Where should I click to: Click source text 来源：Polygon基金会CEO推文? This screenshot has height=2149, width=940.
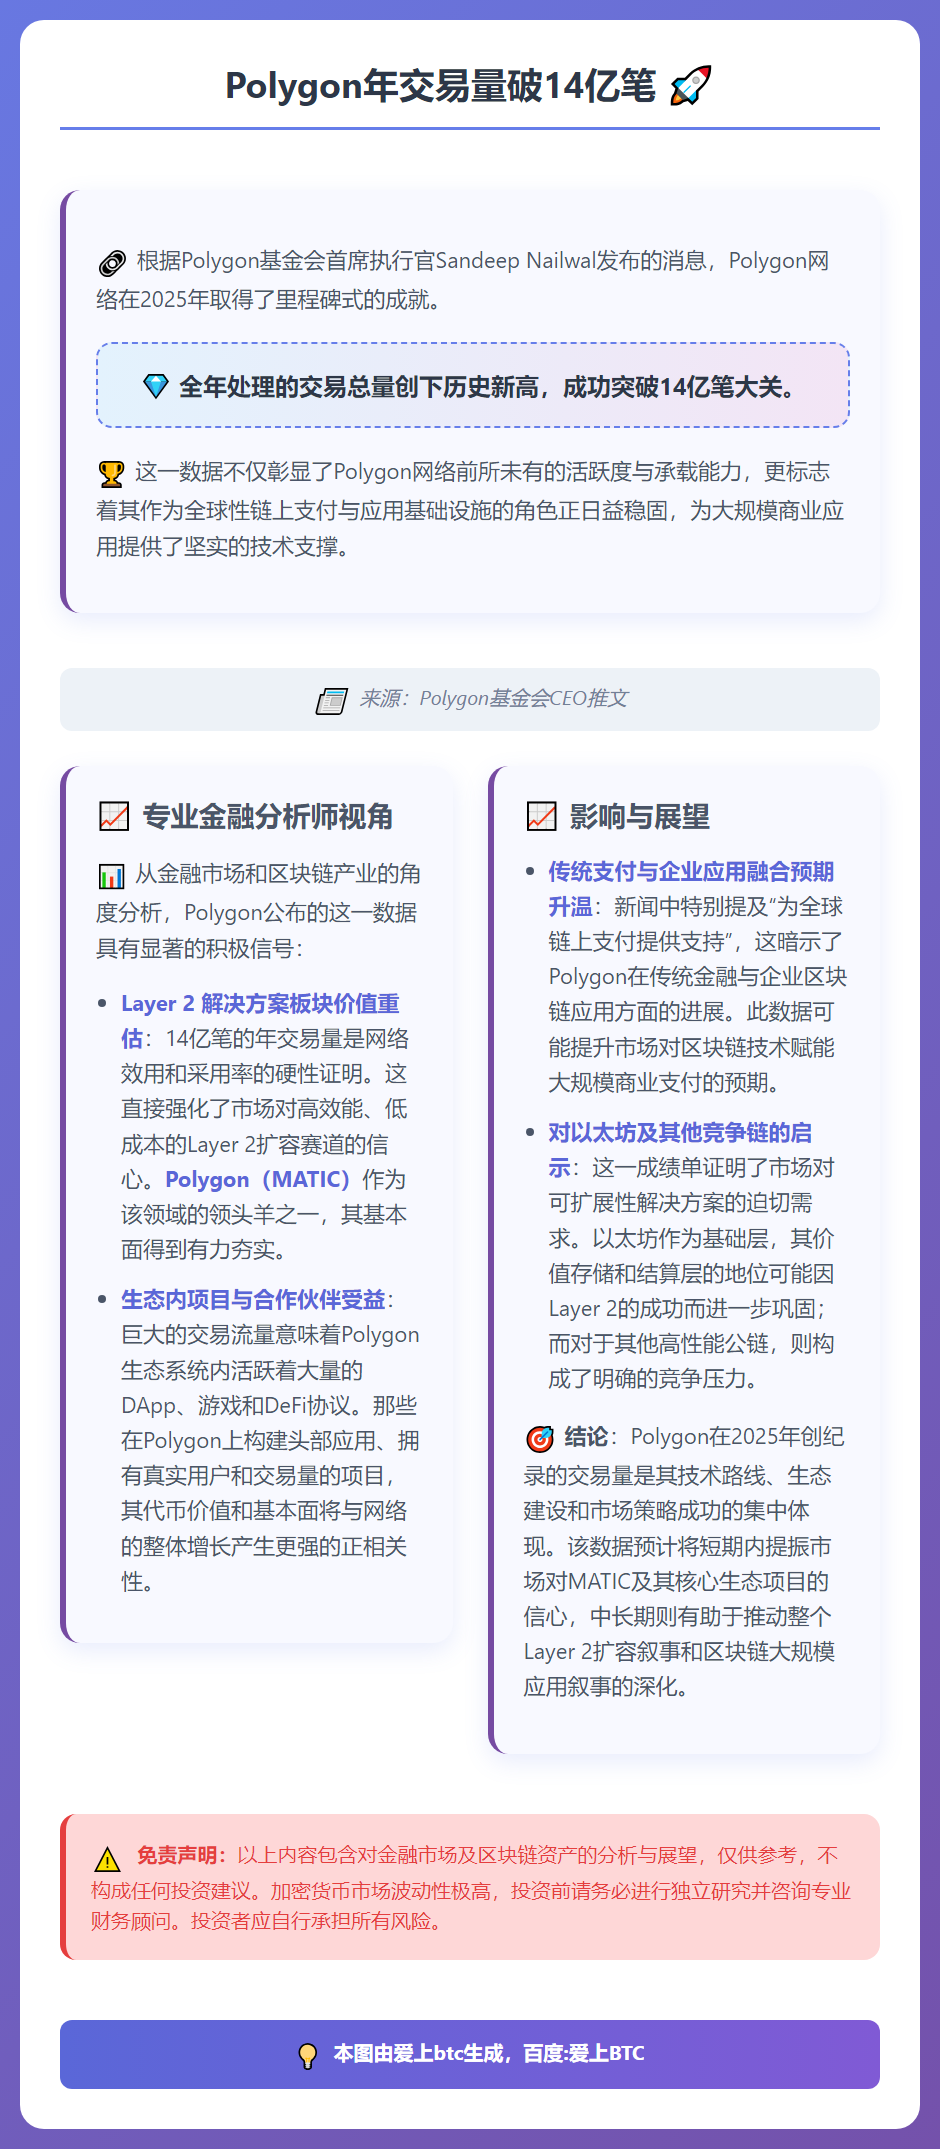tap(493, 698)
